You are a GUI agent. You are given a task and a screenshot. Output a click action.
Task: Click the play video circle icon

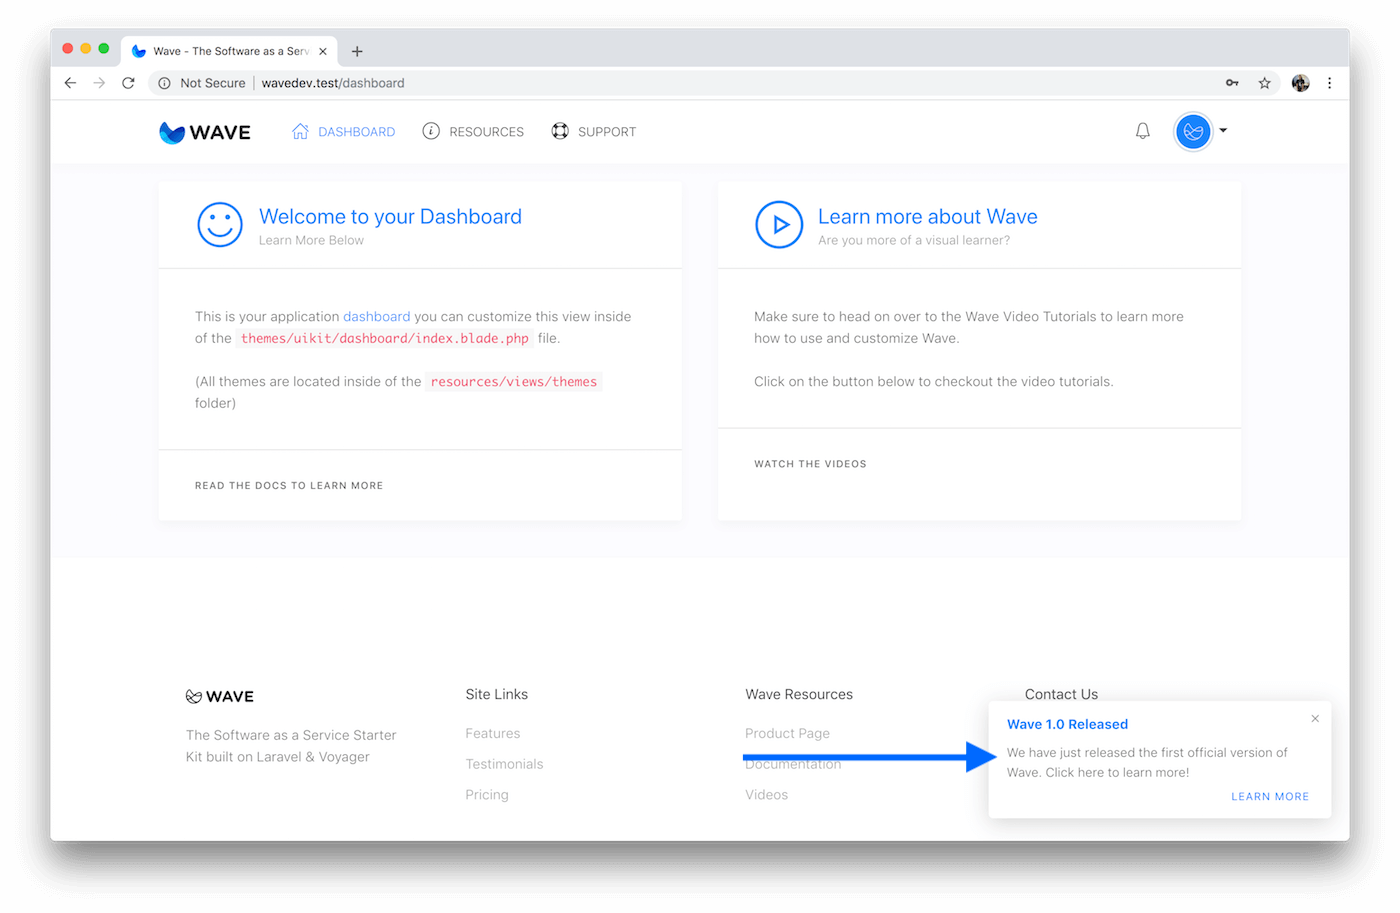[x=779, y=225]
